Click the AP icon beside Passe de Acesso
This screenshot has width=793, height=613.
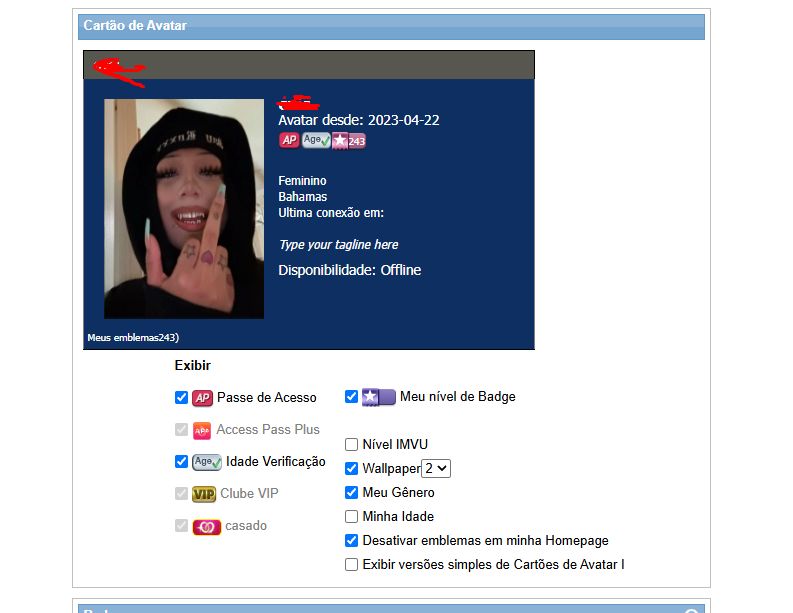coord(202,398)
